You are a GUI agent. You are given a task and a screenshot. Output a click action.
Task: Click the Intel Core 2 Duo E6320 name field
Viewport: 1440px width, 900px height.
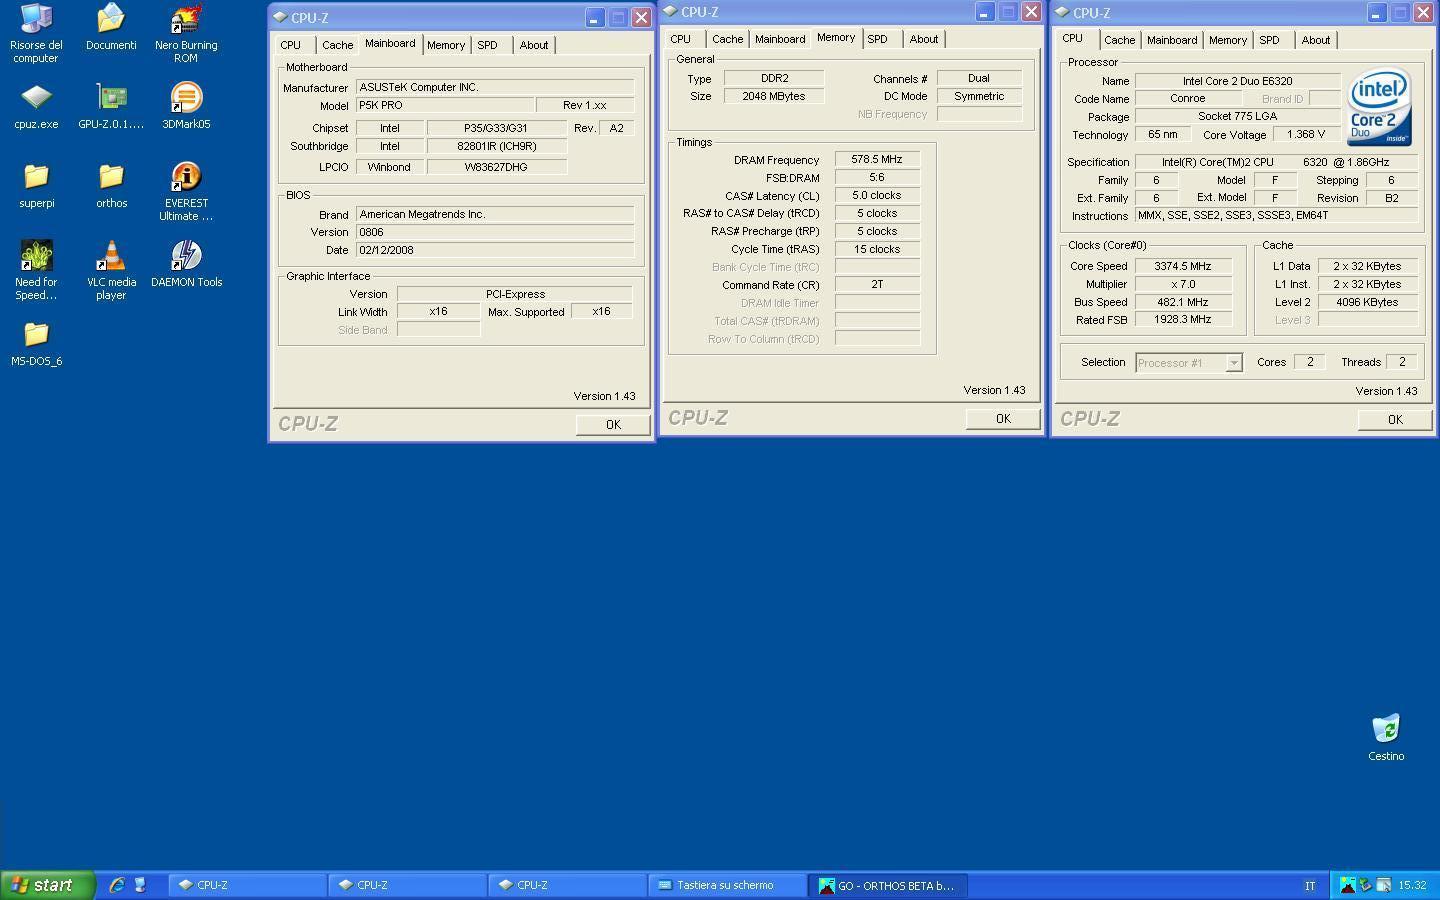click(x=1237, y=81)
